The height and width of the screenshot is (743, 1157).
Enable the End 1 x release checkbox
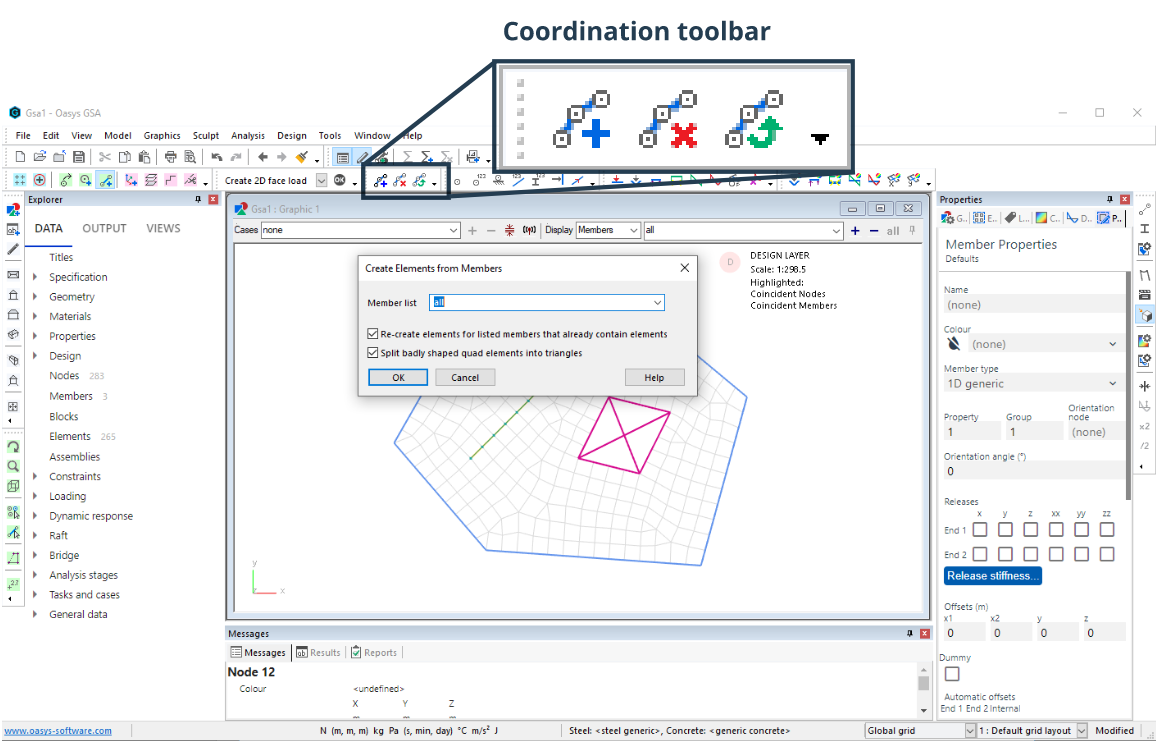[x=980, y=529]
